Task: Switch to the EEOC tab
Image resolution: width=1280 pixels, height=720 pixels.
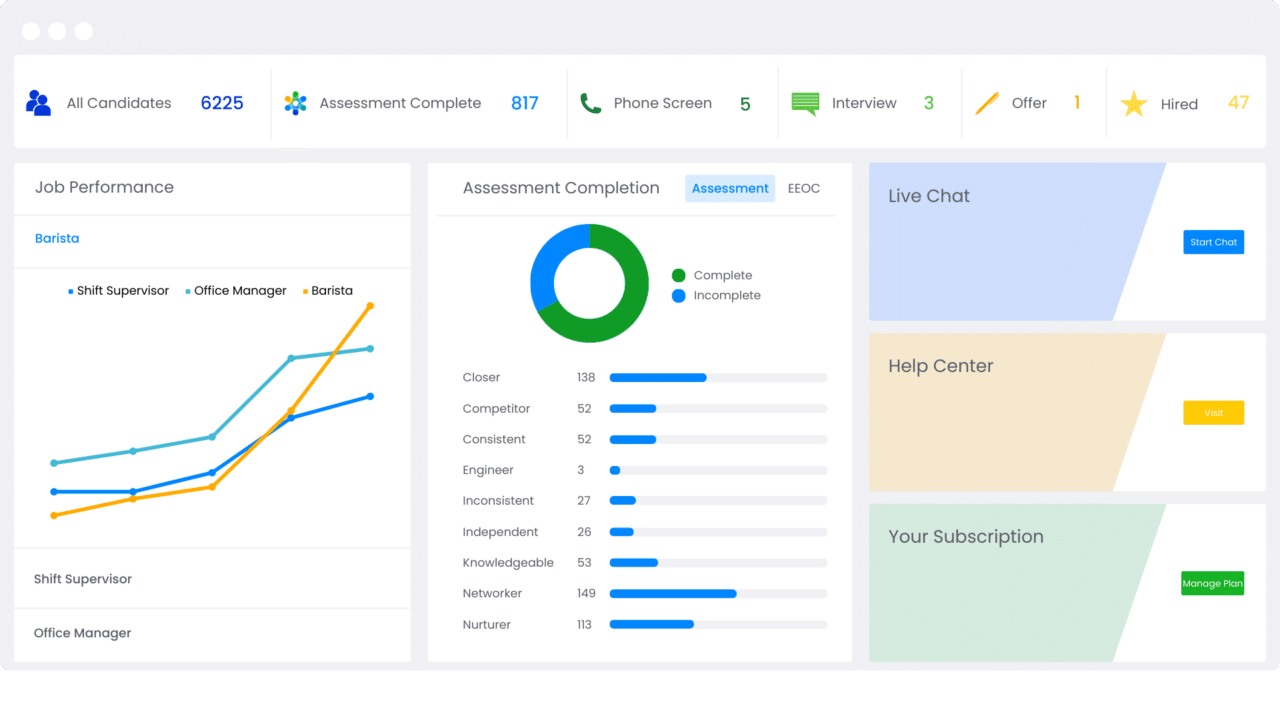Action: (803, 188)
